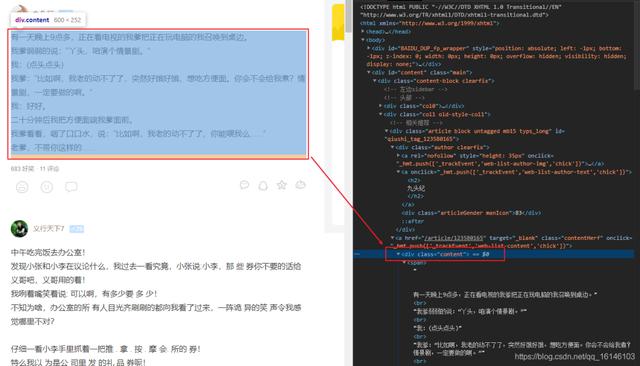Select the html xmlns element line

coord(429,23)
